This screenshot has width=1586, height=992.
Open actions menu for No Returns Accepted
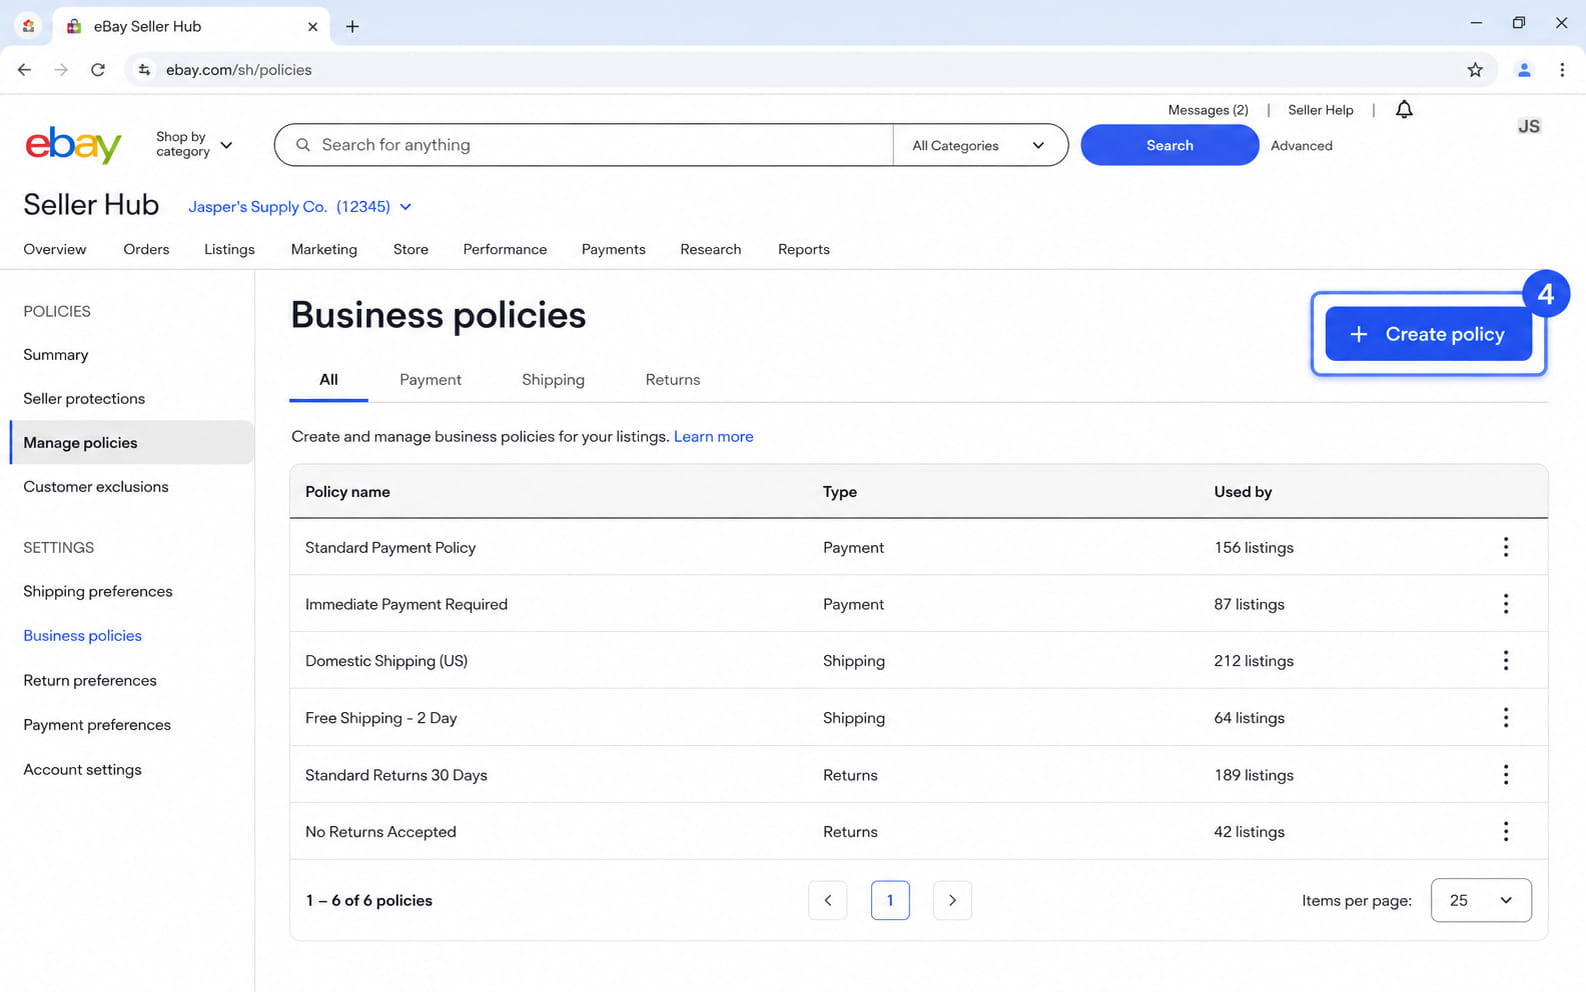tap(1505, 832)
